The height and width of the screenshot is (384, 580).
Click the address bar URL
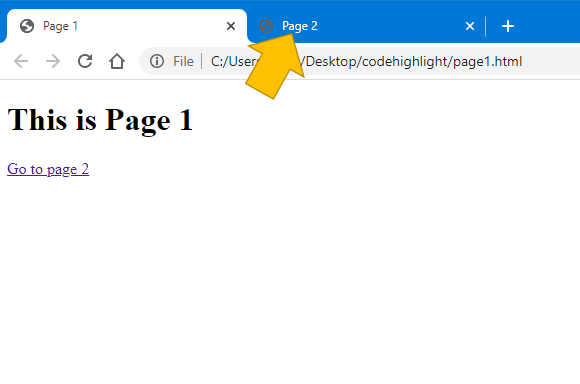point(366,61)
